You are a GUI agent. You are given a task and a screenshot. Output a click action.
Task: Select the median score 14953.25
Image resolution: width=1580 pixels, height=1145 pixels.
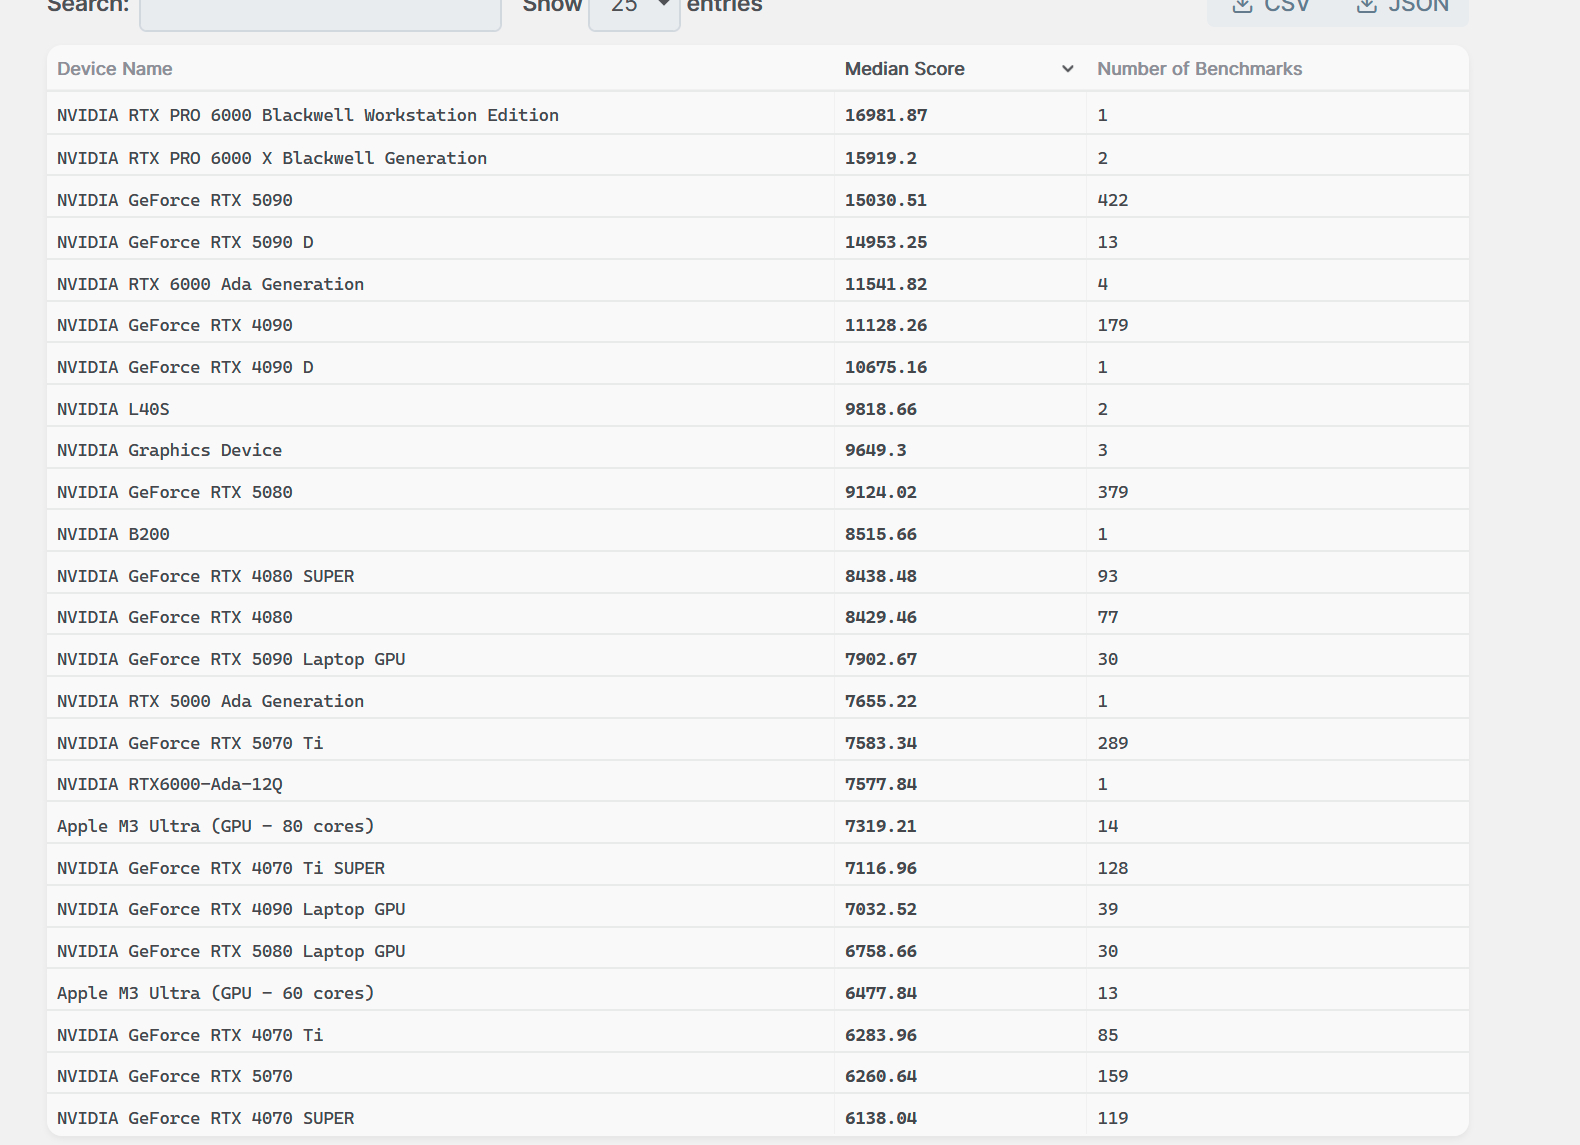pos(886,242)
